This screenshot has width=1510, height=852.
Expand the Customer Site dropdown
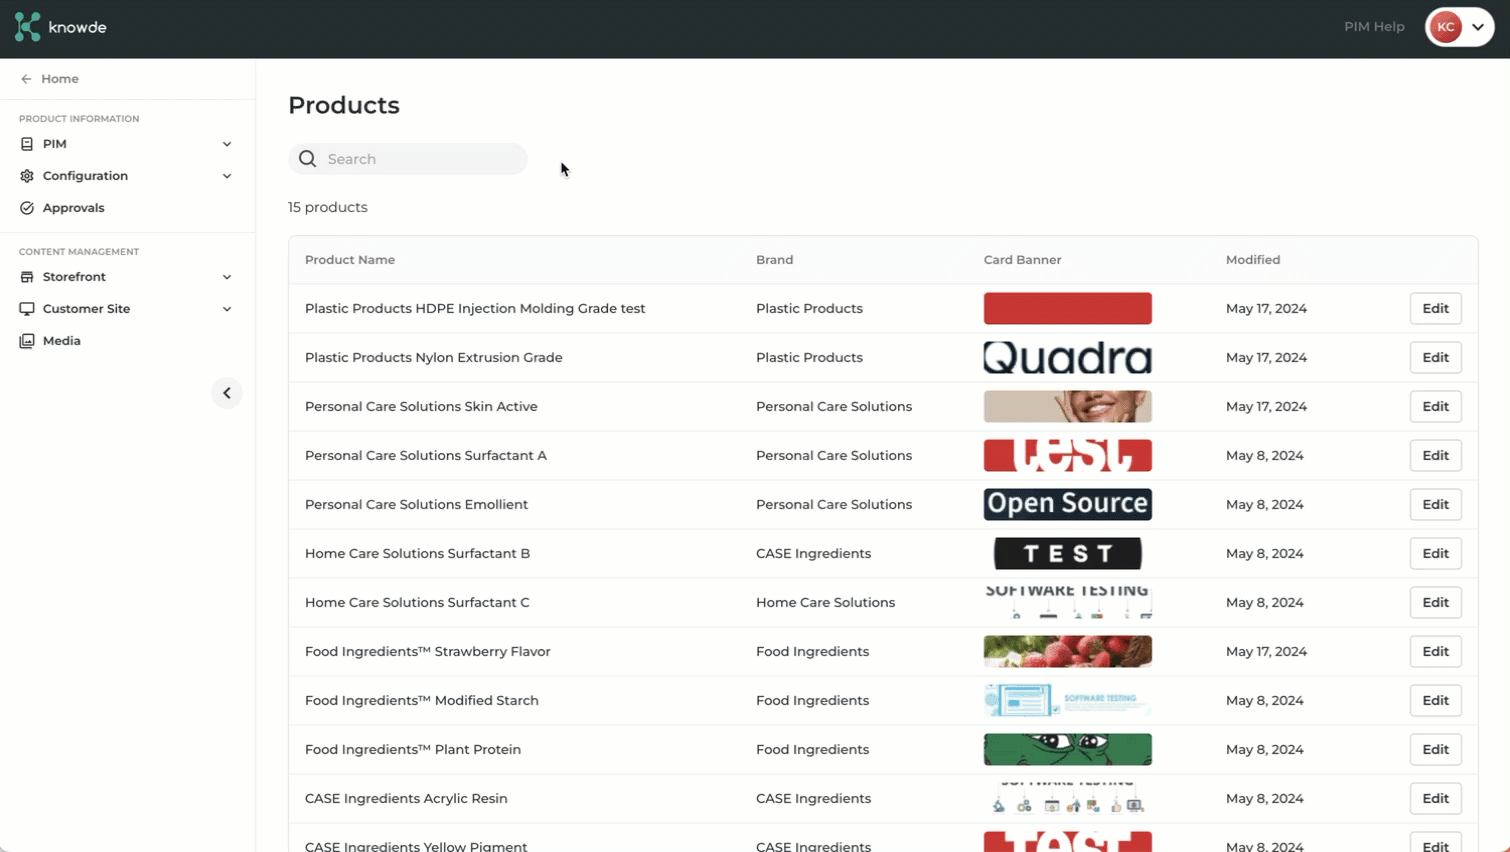[x=227, y=309]
